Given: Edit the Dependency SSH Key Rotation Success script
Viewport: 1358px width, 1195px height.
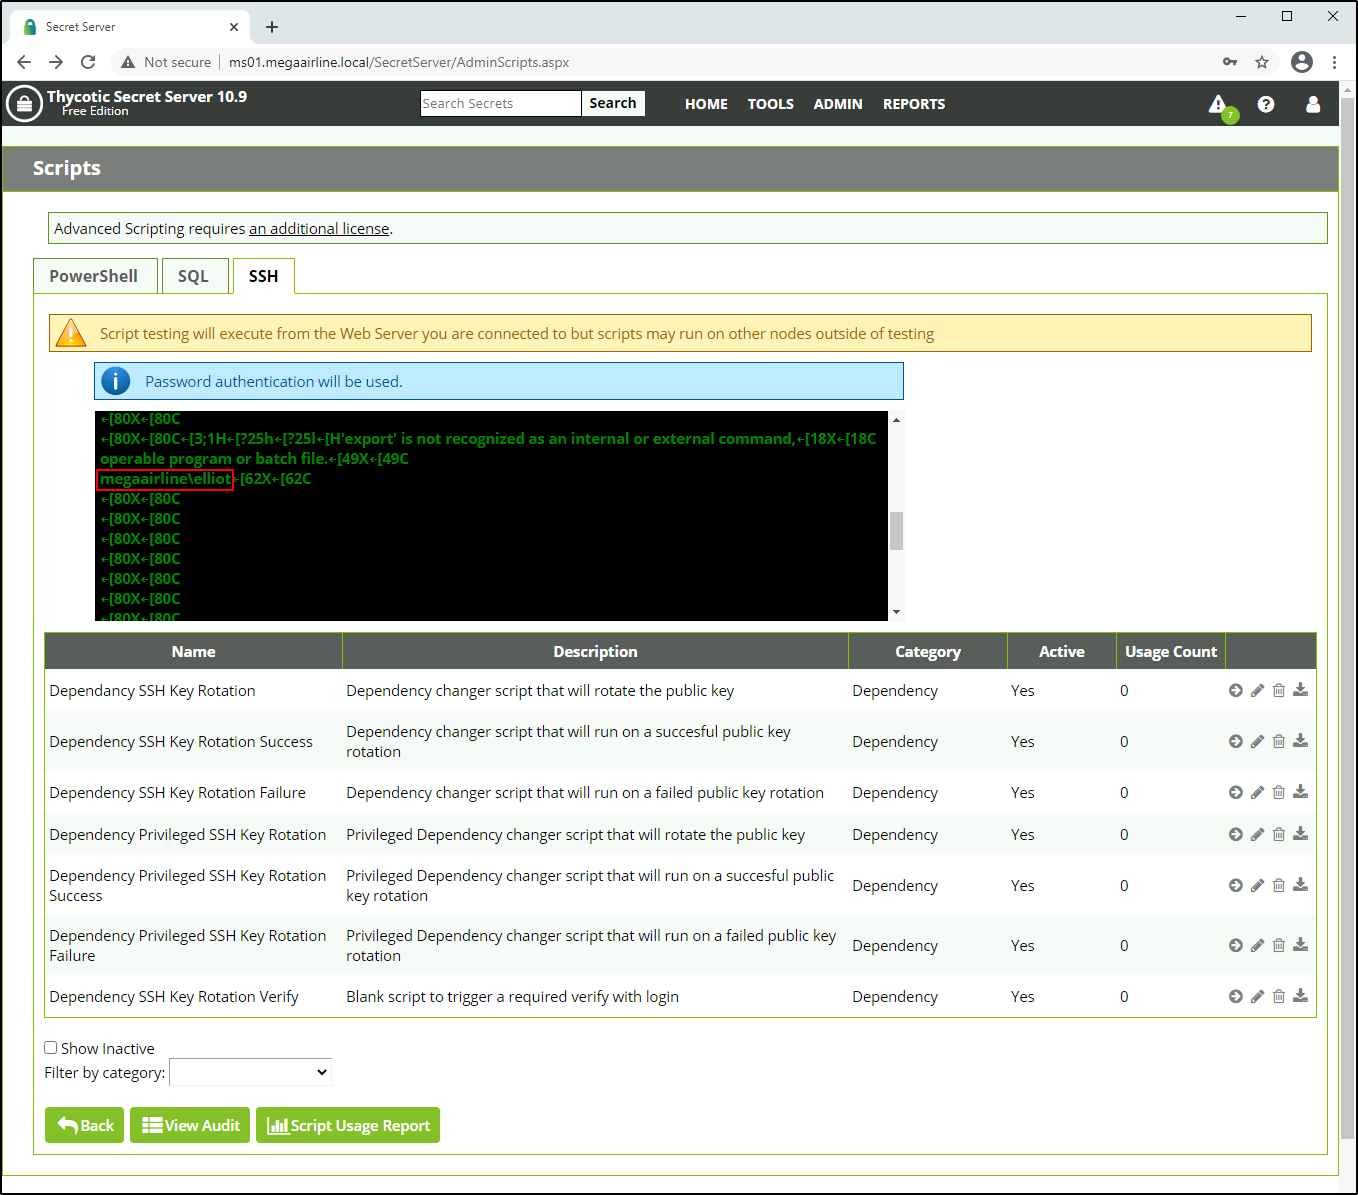Looking at the screenshot, I should tap(1257, 741).
